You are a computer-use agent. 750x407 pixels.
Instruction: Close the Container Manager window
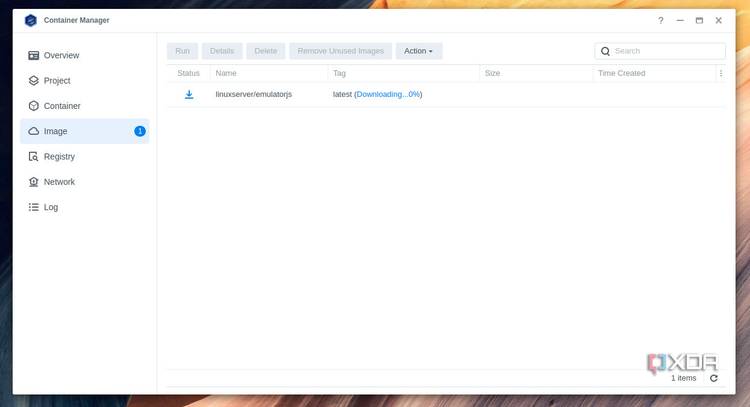(718, 21)
